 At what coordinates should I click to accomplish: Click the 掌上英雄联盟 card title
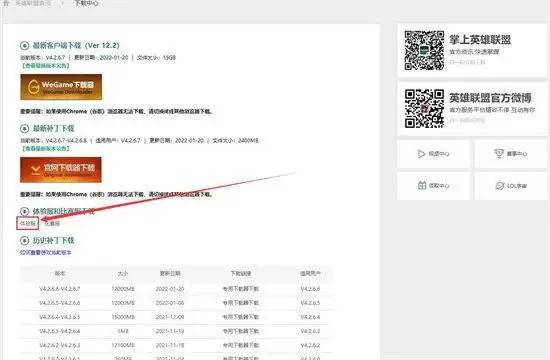(480, 40)
